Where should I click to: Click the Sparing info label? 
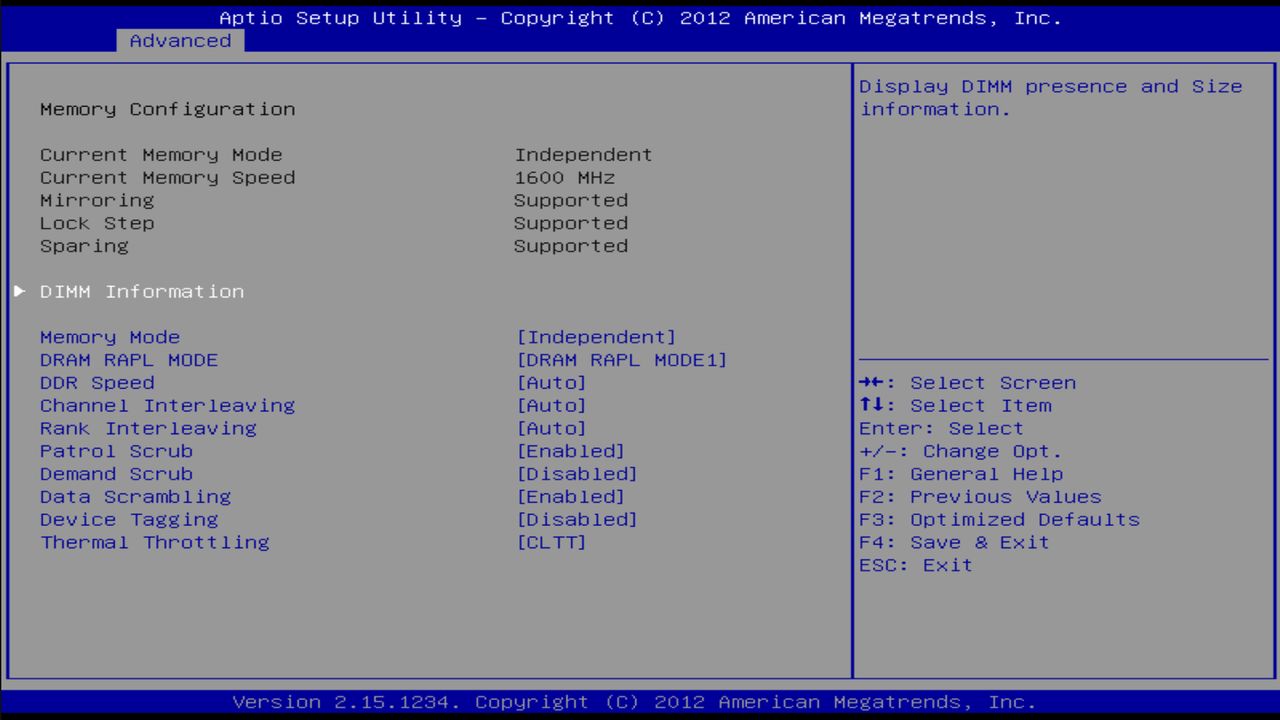84,246
